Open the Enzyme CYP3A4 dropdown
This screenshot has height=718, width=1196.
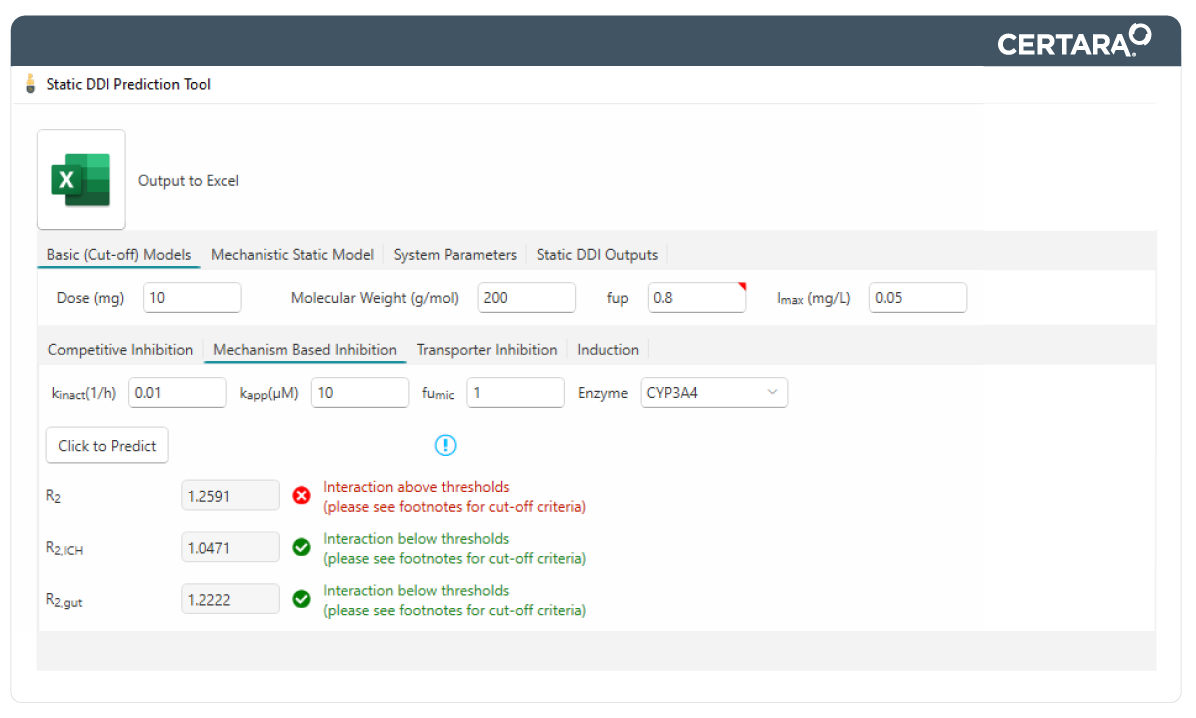(x=714, y=393)
